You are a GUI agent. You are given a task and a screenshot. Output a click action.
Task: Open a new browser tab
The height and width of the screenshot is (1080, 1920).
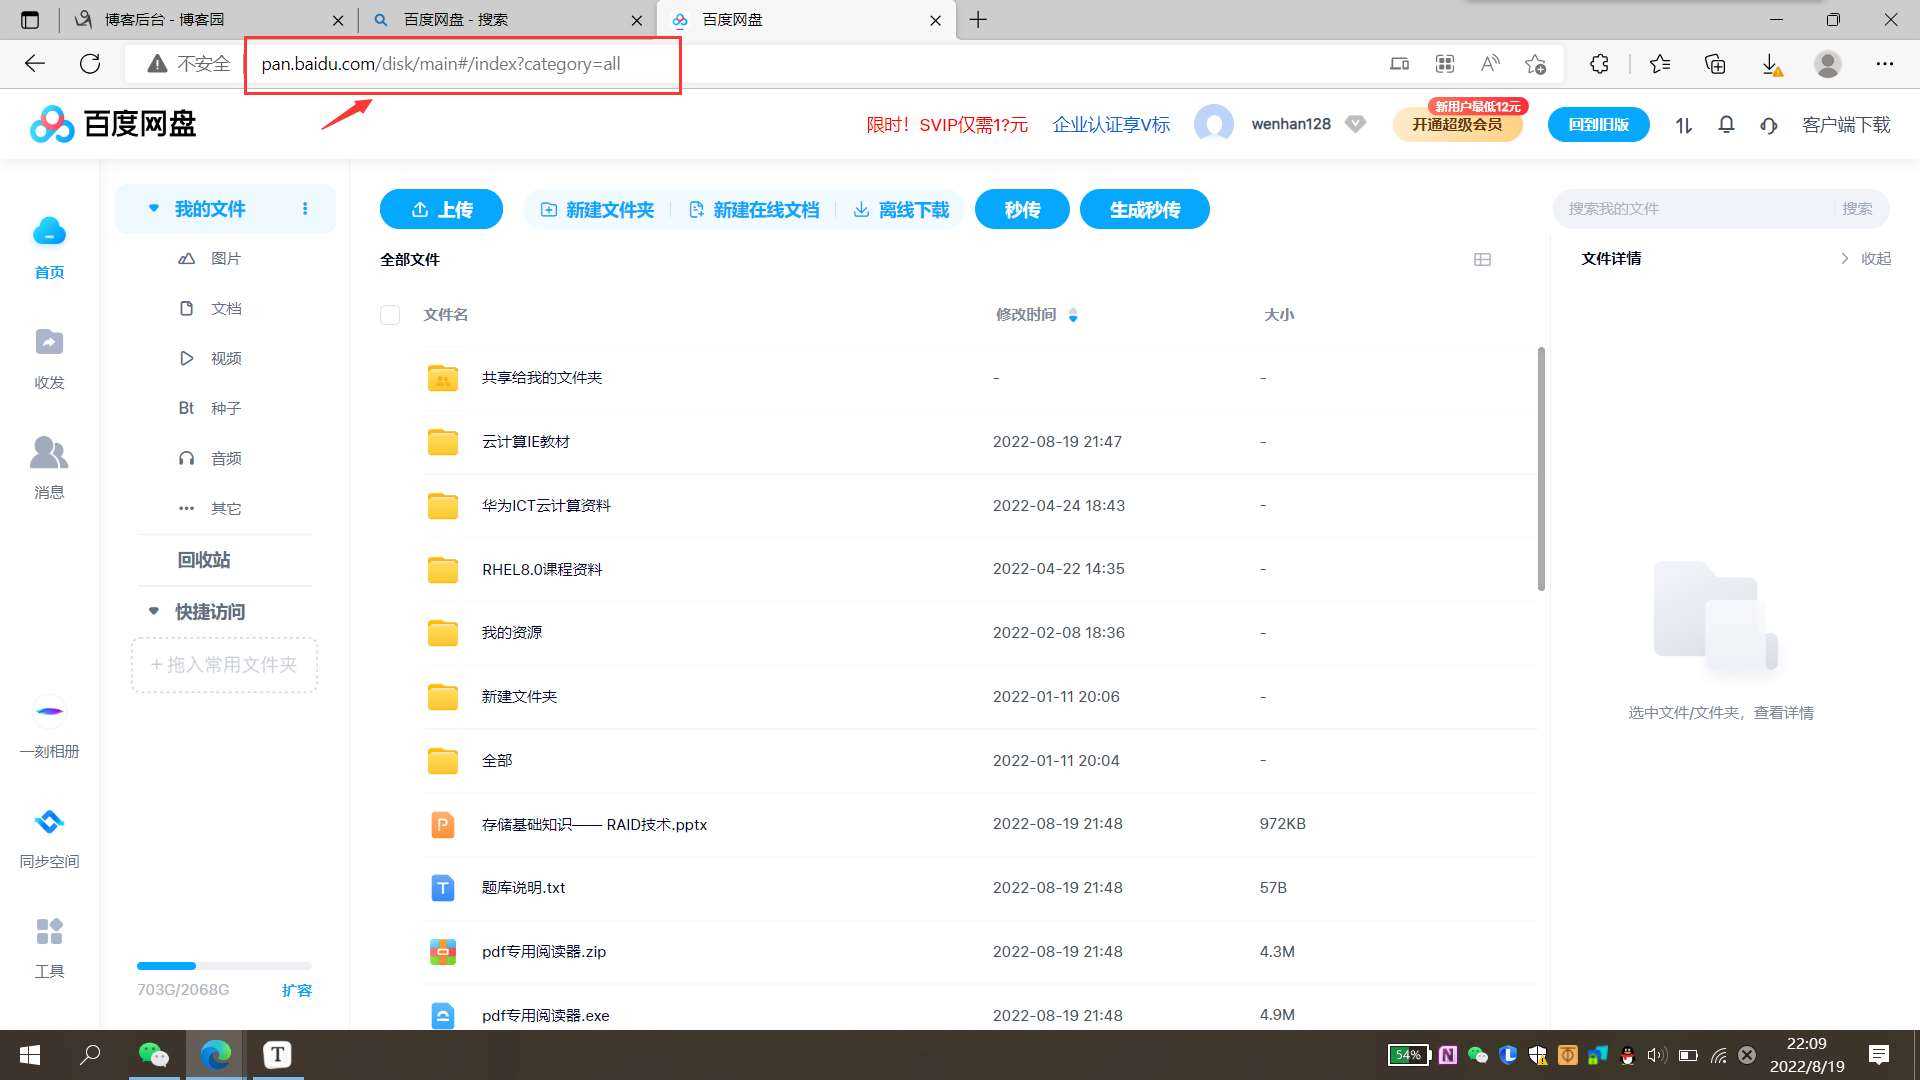click(978, 20)
